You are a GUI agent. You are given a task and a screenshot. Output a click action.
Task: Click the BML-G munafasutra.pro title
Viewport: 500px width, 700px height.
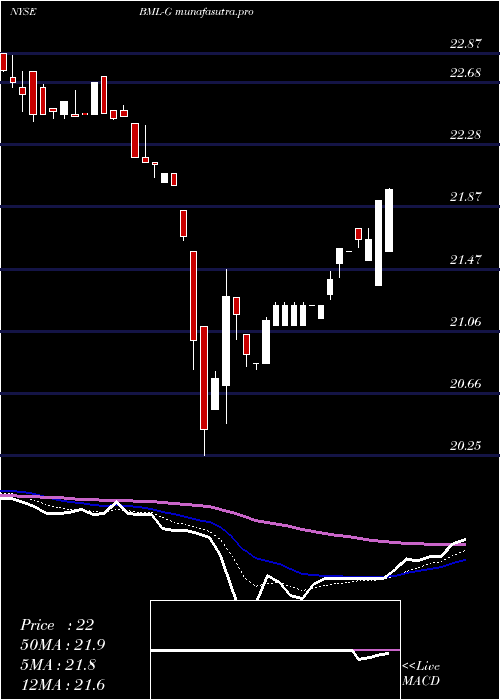click(x=196, y=12)
